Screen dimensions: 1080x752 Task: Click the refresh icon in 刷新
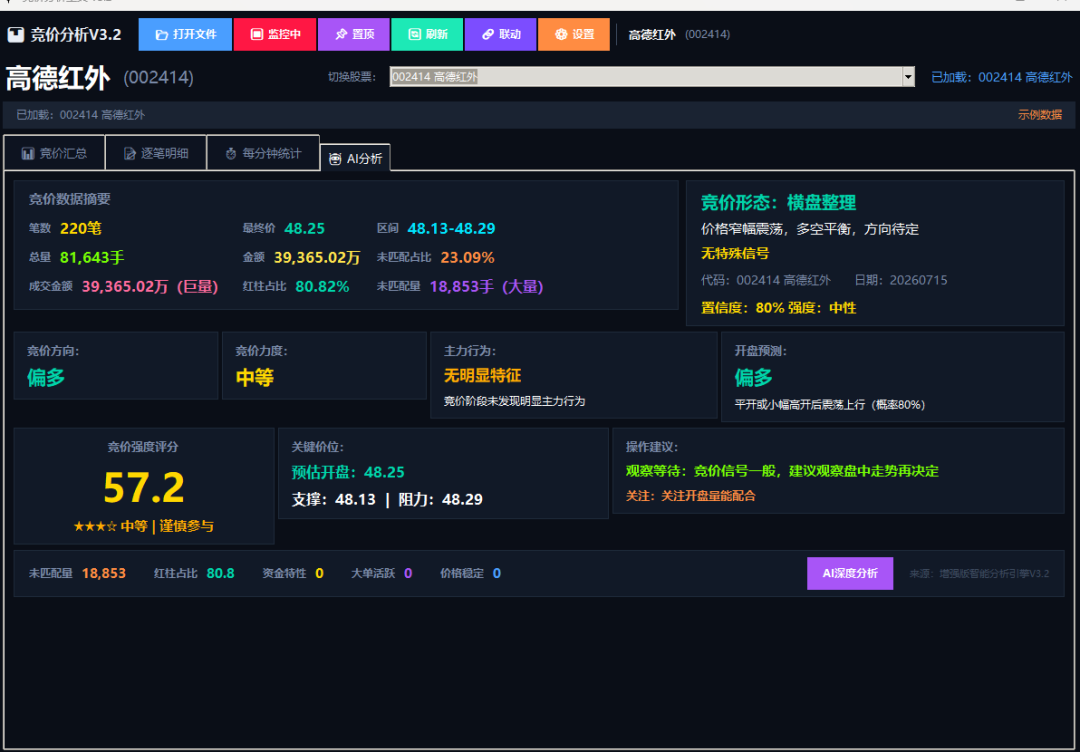click(414, 34)
